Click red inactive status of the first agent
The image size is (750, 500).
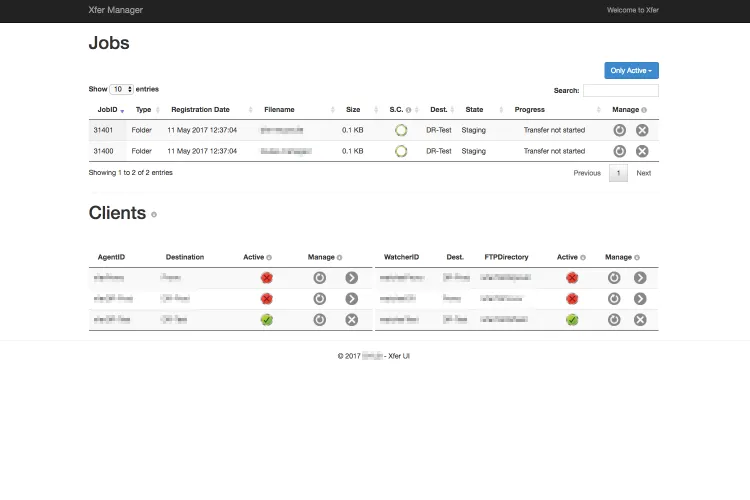(266, 278)
